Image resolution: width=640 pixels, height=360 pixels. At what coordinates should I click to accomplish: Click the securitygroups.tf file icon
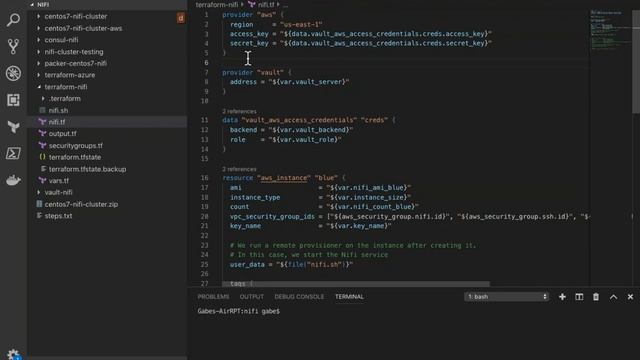[x=42, y=145]
